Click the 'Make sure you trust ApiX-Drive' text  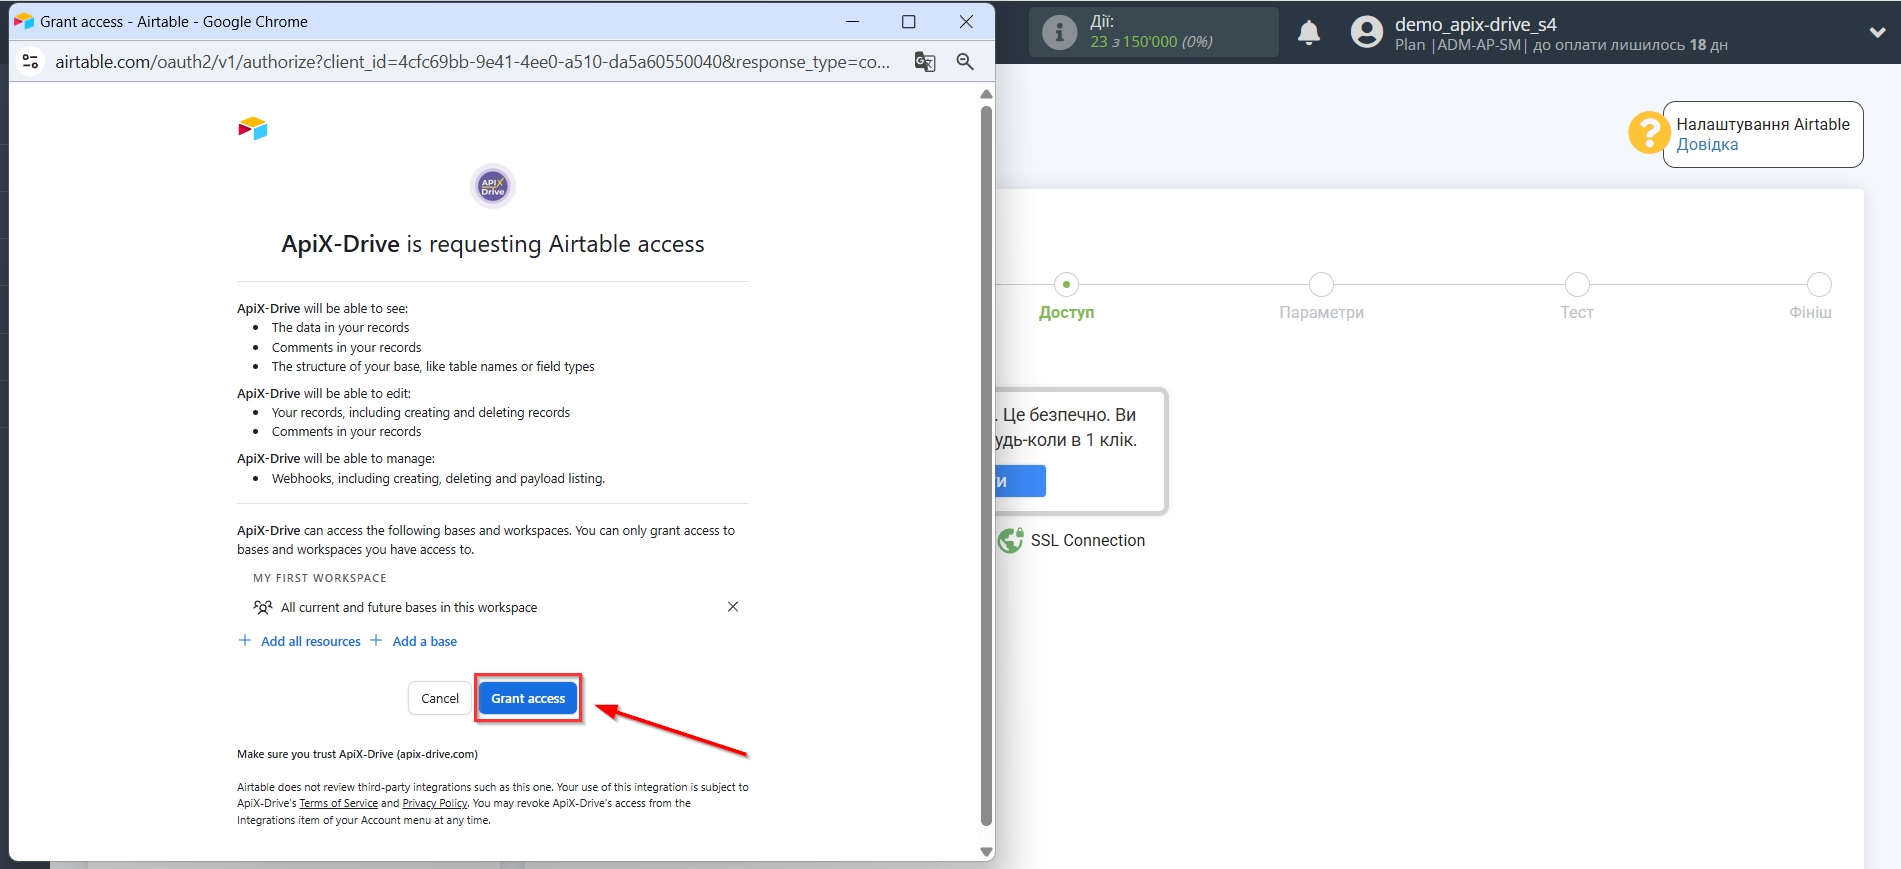tap(357, 754)
